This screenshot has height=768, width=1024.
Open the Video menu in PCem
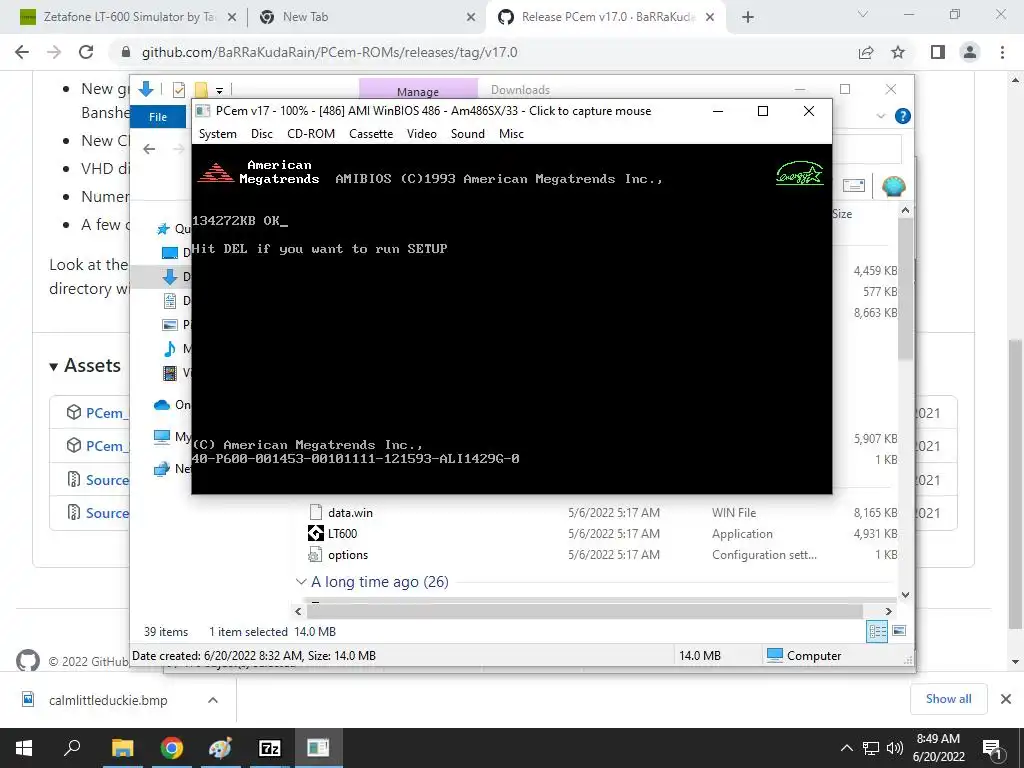[x=422, y=134]
